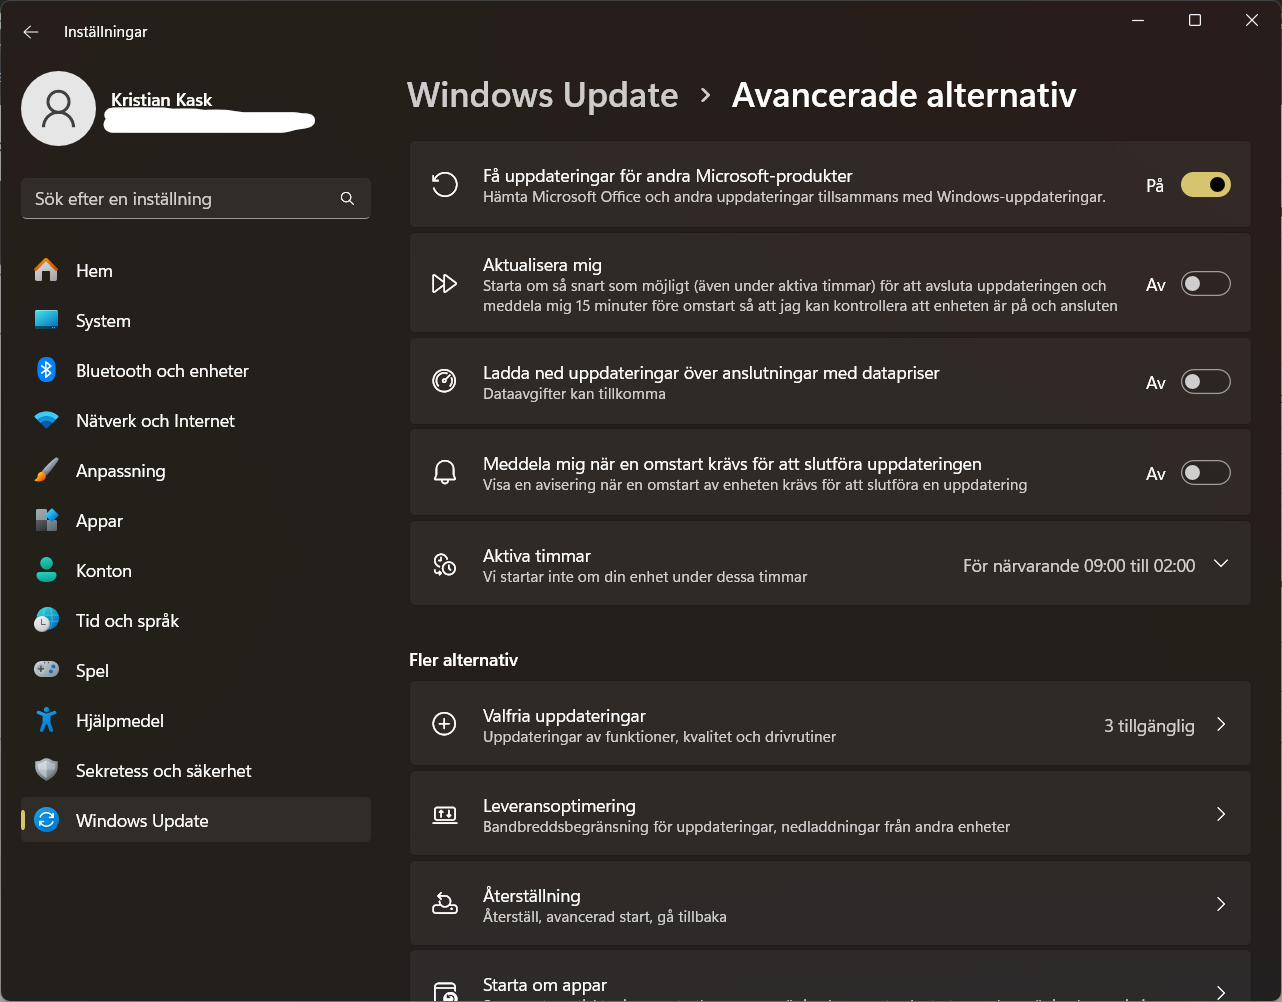The height and width of the screenshot is (1002, 1282).
Task: Enable the Aktualisera mig option
Action: [x=1205, y=283]
